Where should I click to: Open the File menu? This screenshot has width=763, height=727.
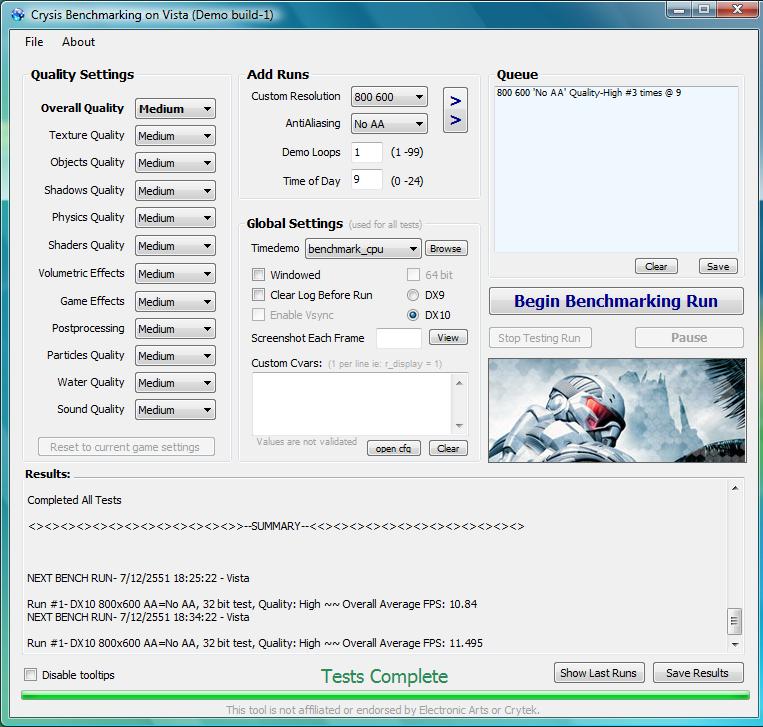tap(34, 42)
